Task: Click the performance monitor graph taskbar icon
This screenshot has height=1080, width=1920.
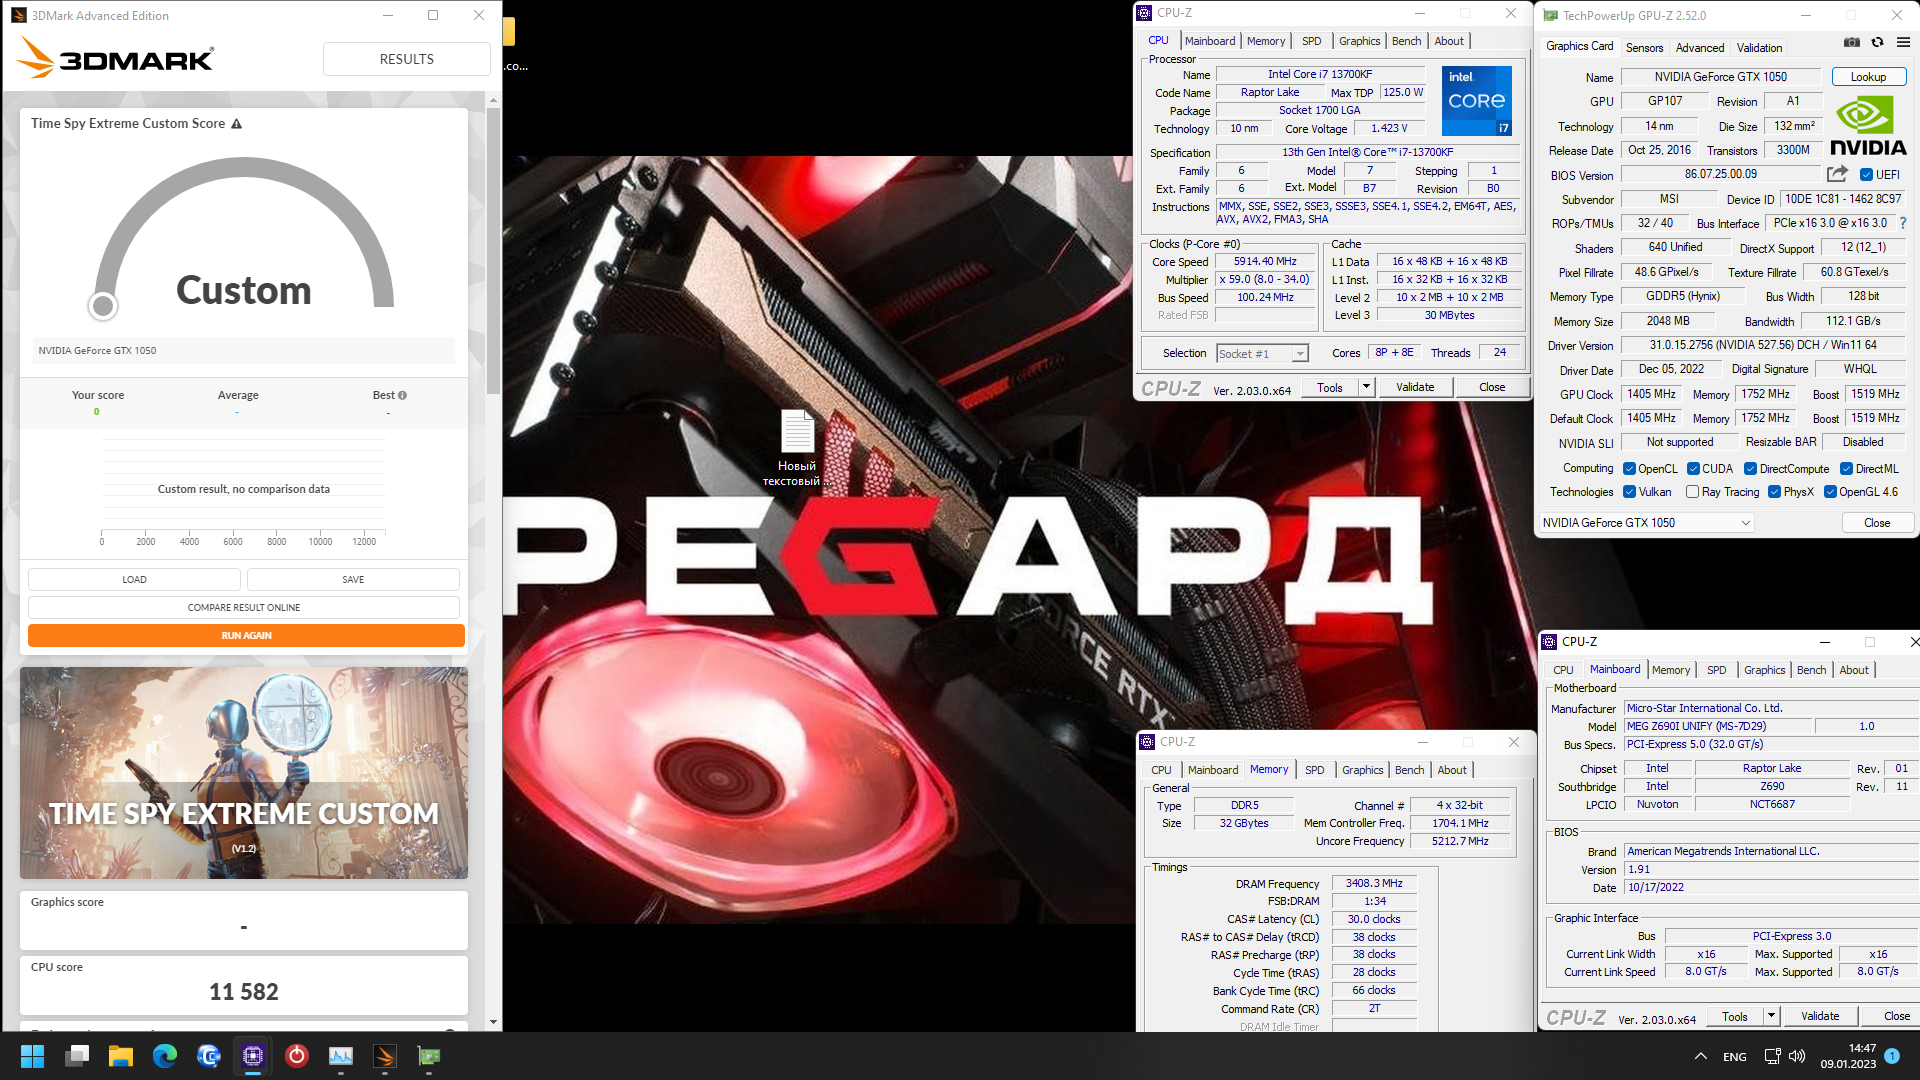Action: (x=341, y=1056)
